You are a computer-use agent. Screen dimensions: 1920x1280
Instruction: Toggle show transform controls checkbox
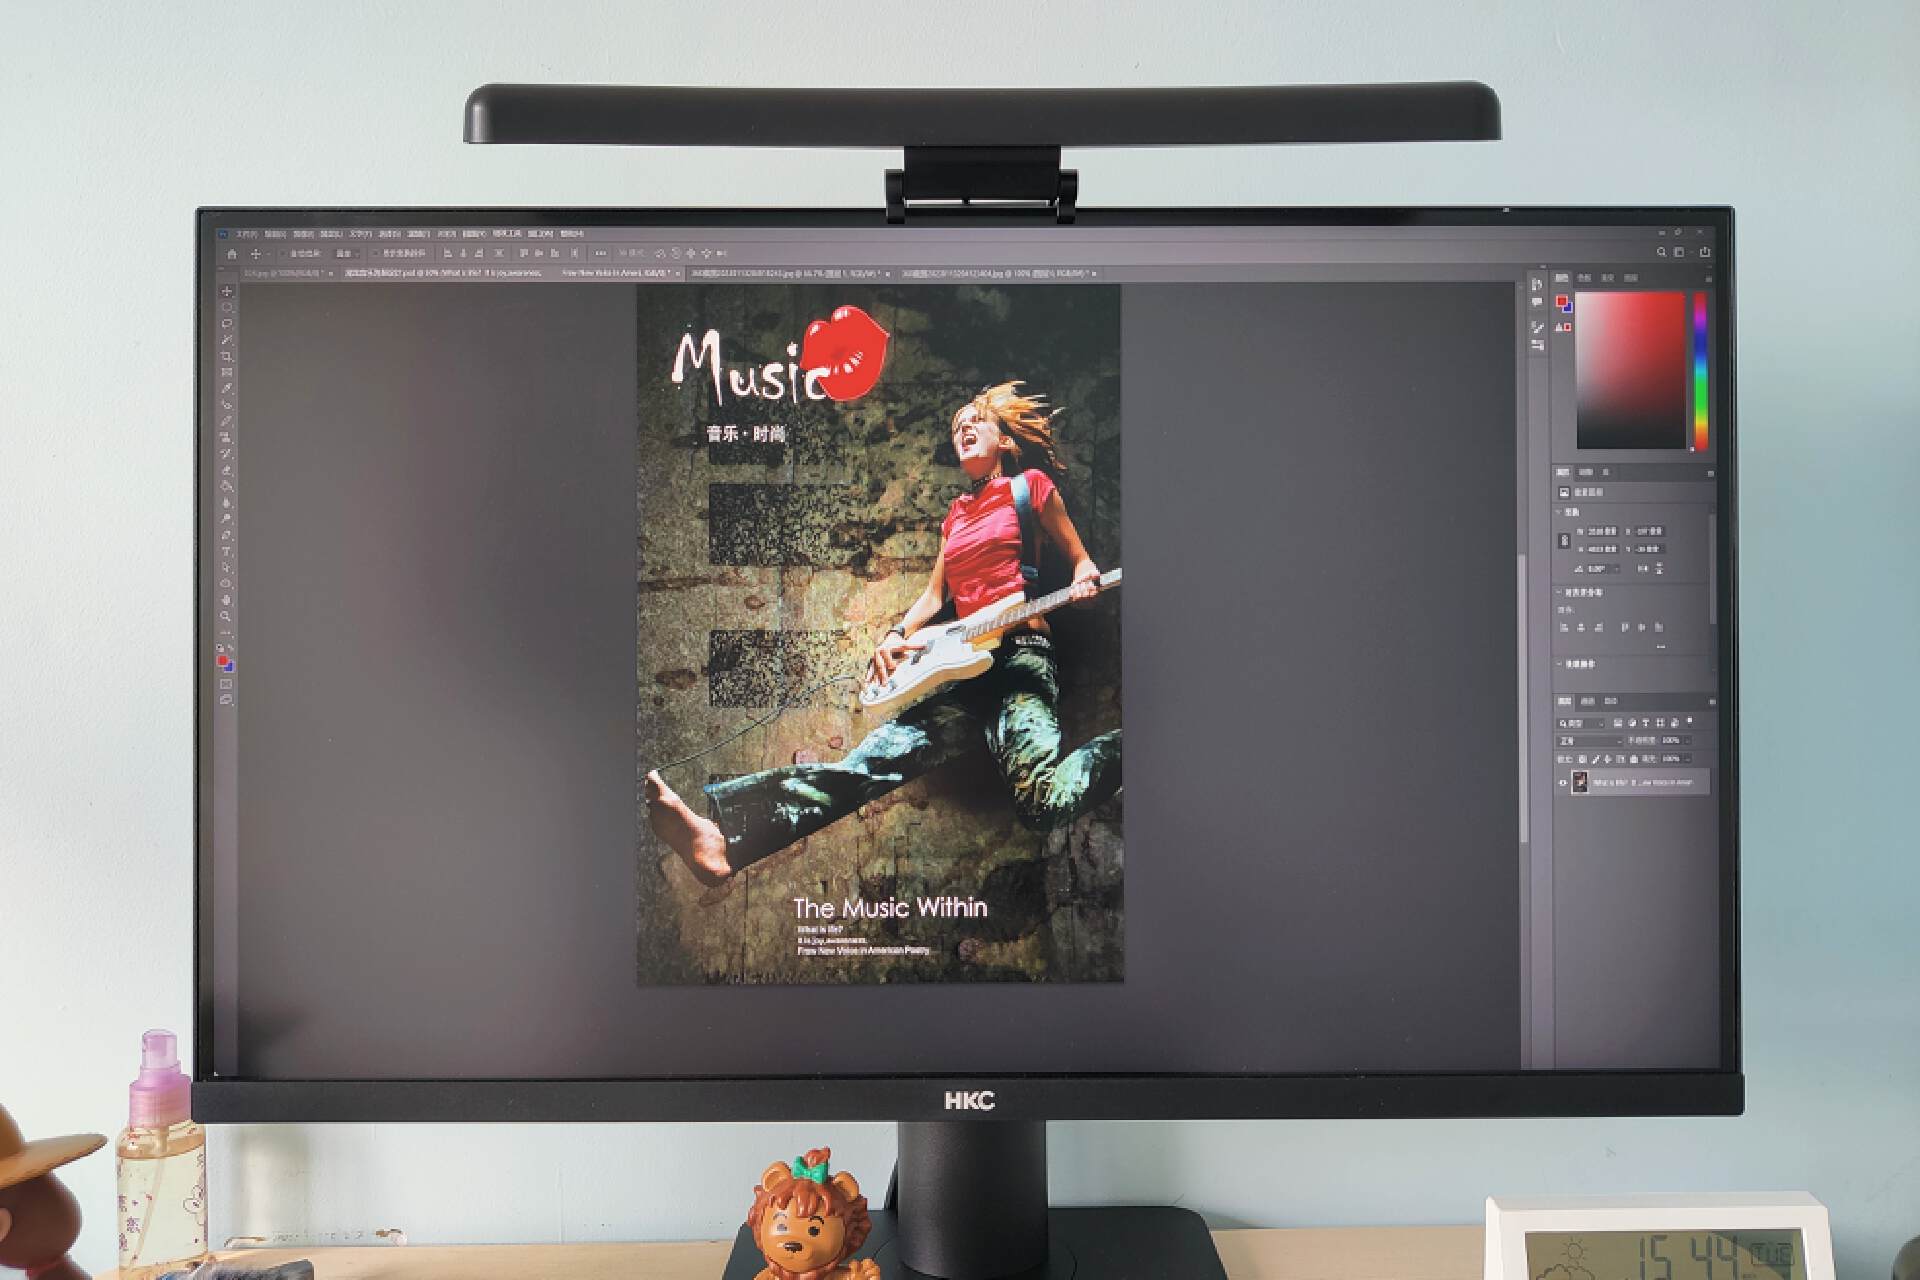[x=376, y=254]
